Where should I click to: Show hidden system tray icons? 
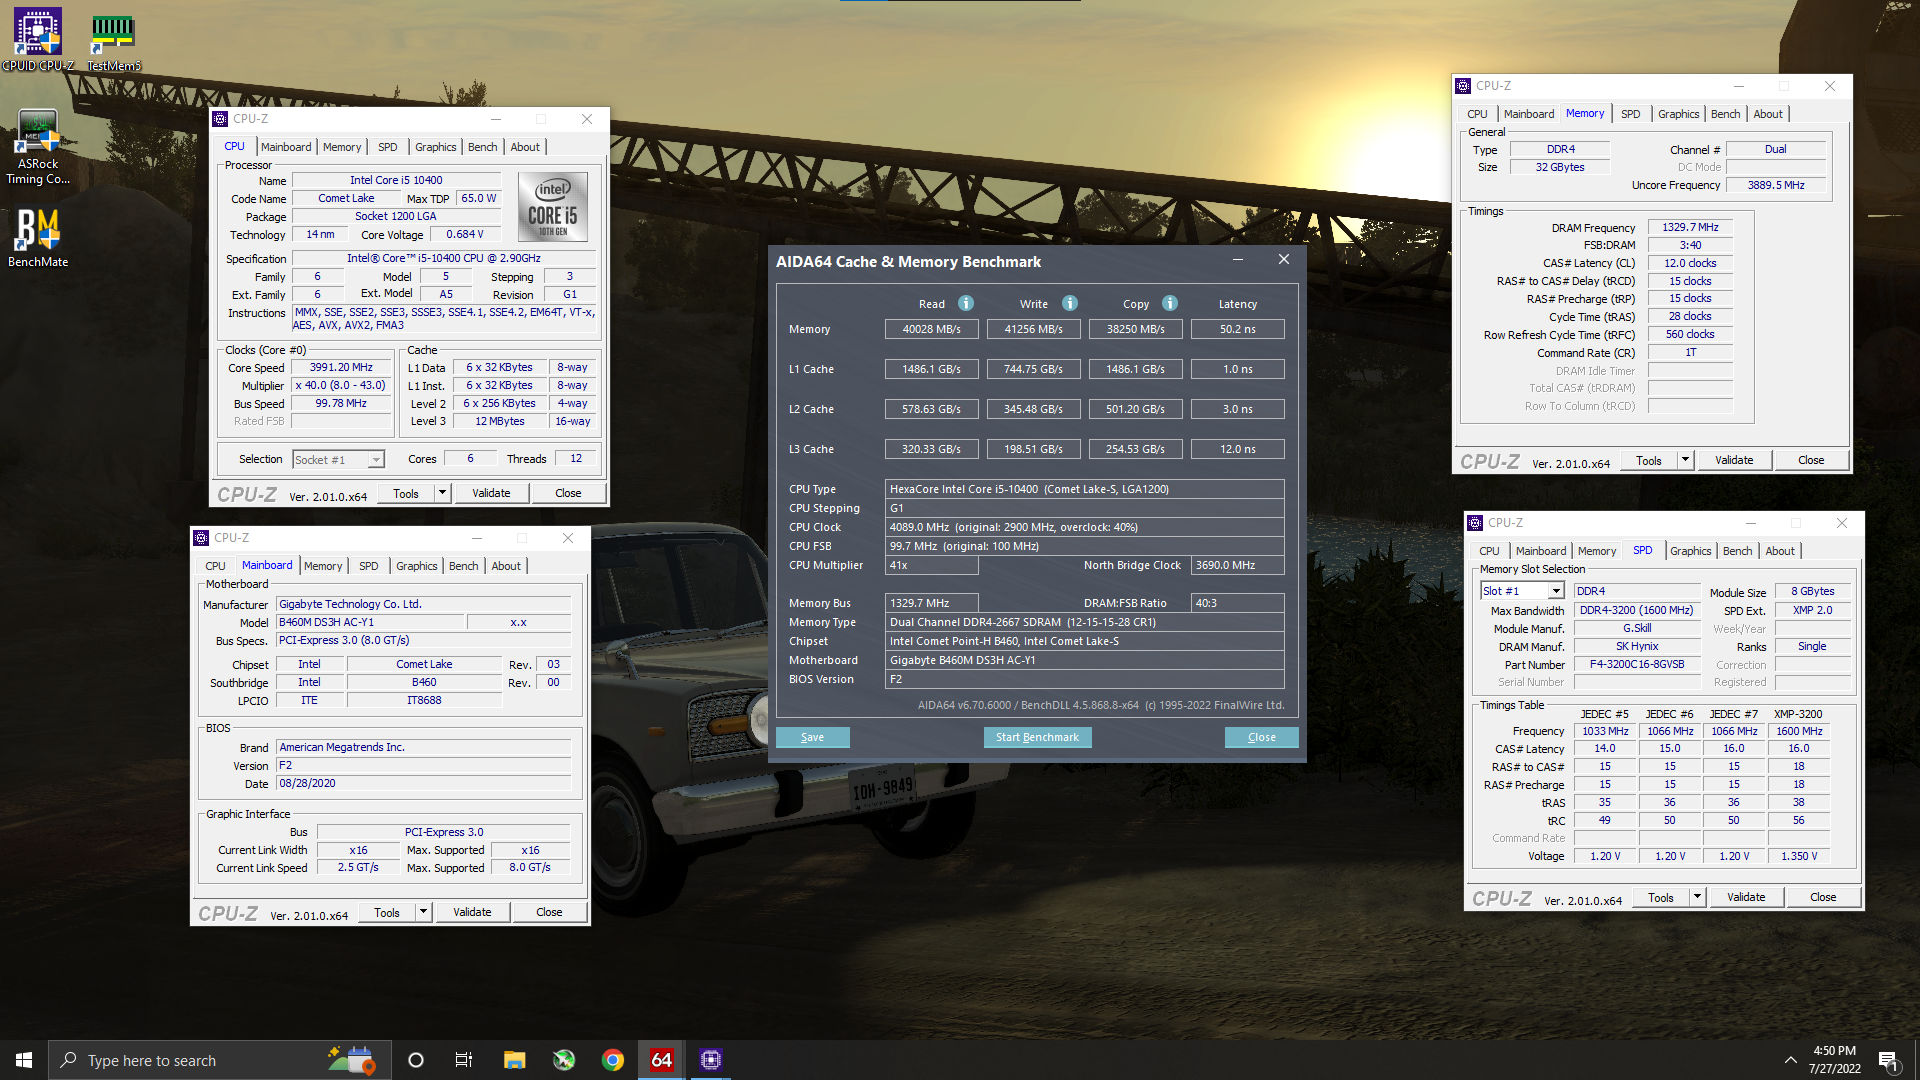click(x=1790, y=1060)
